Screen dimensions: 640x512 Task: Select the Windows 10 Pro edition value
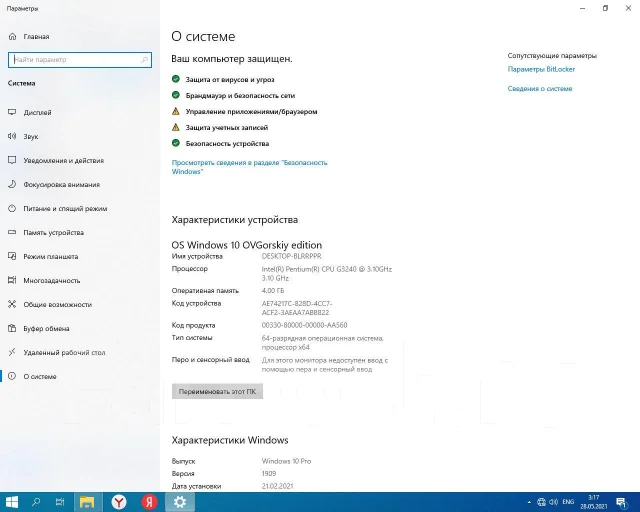tap(286, 461)
